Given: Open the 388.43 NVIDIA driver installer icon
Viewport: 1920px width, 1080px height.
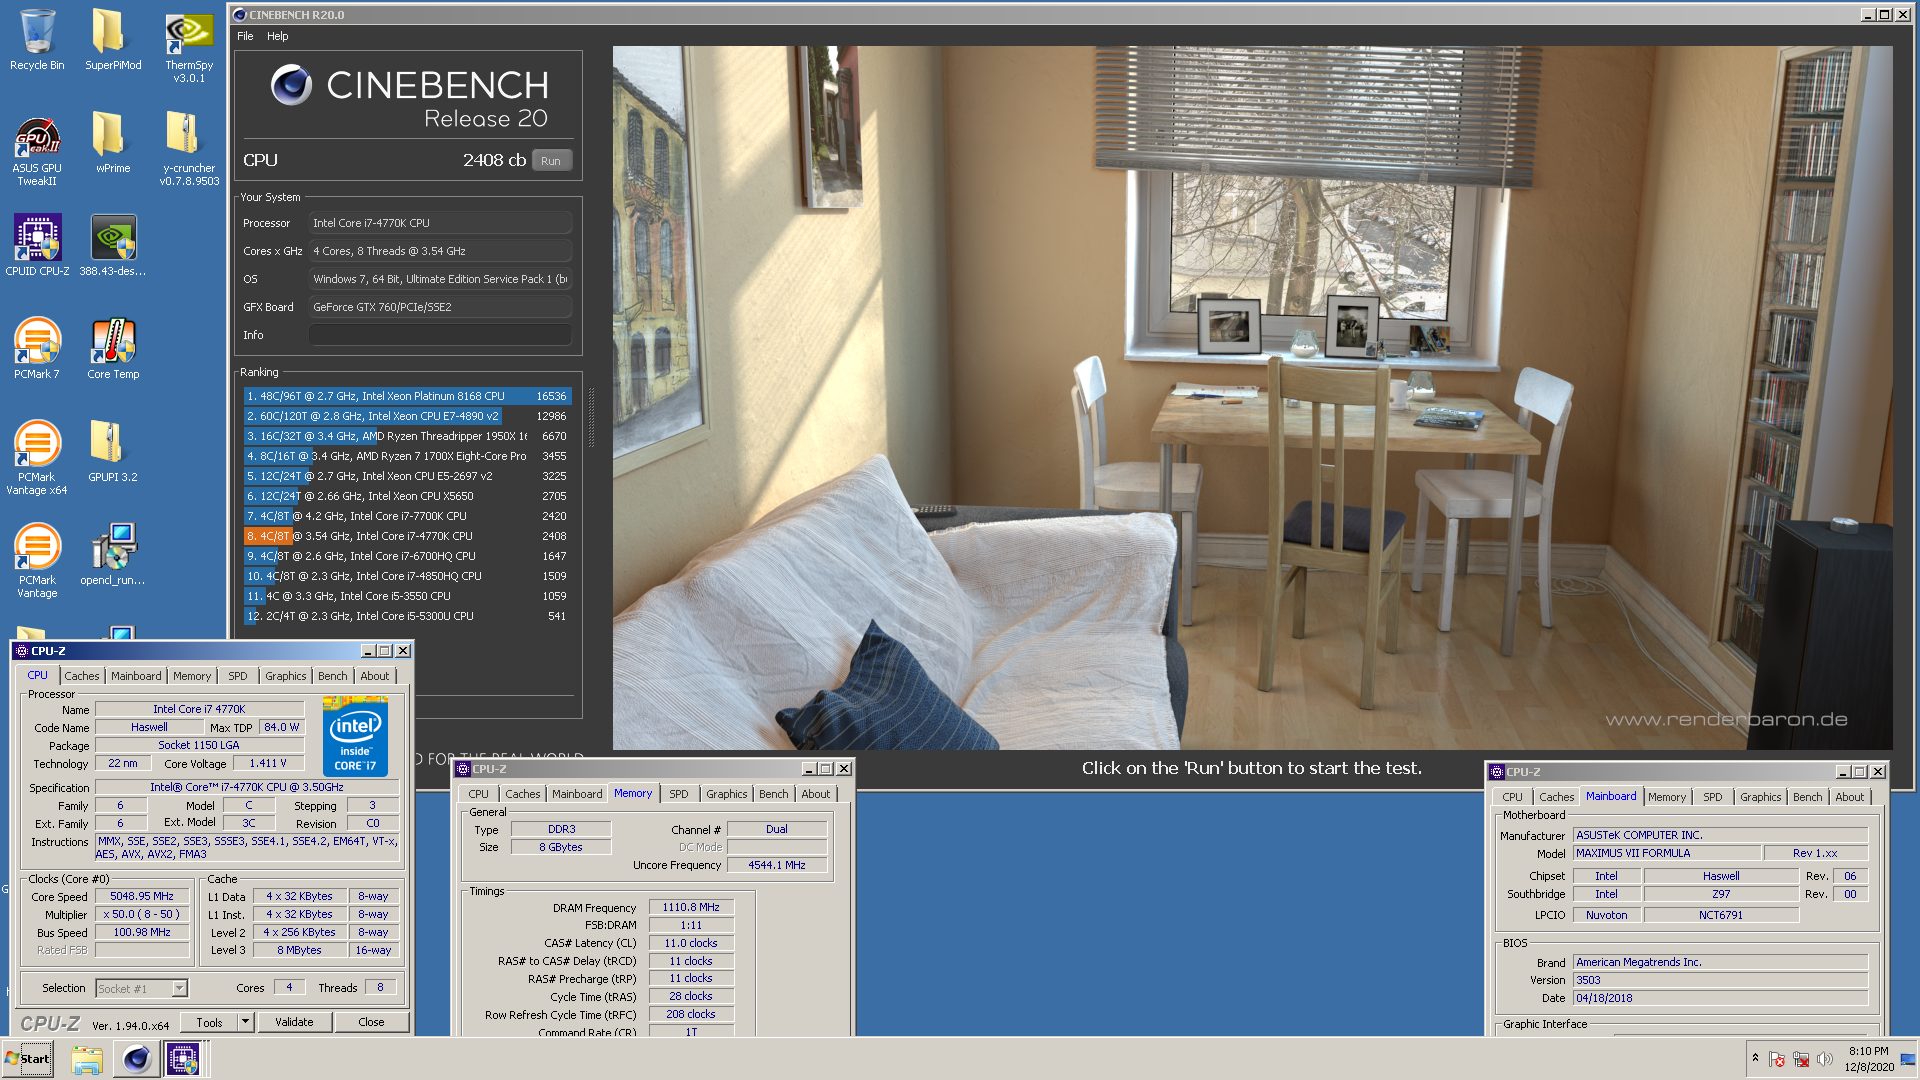Looking at the screenshot, I should (112, 245).
